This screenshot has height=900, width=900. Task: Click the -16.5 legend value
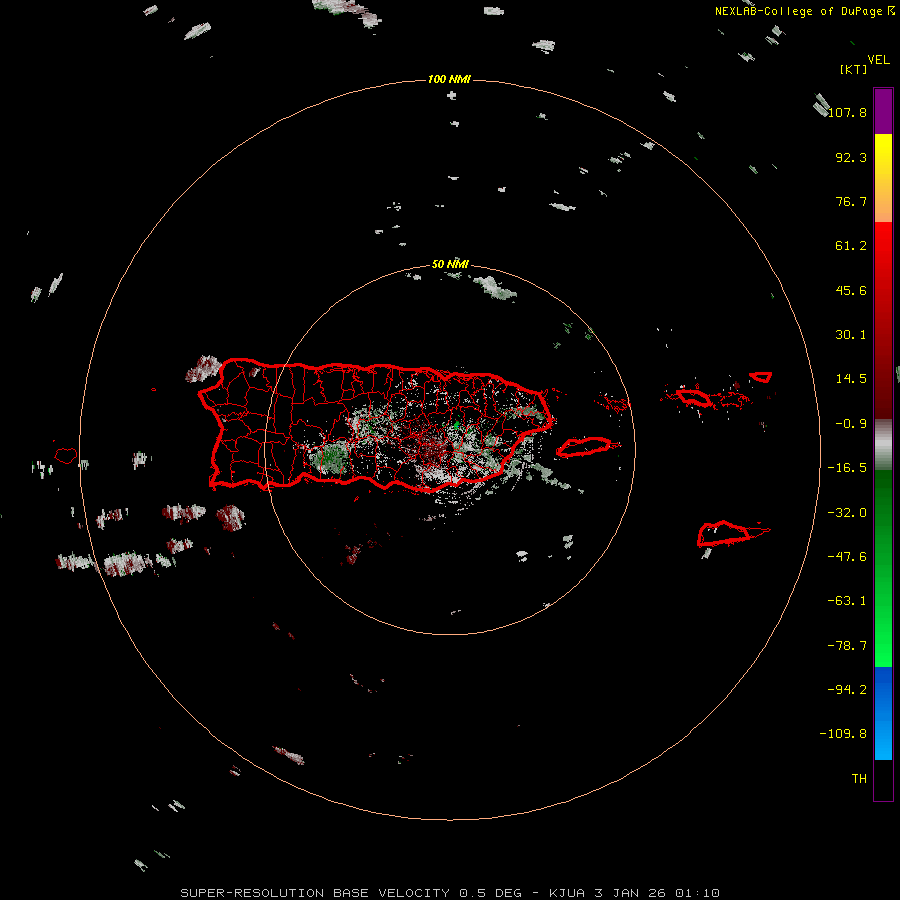tap(847, 468)
